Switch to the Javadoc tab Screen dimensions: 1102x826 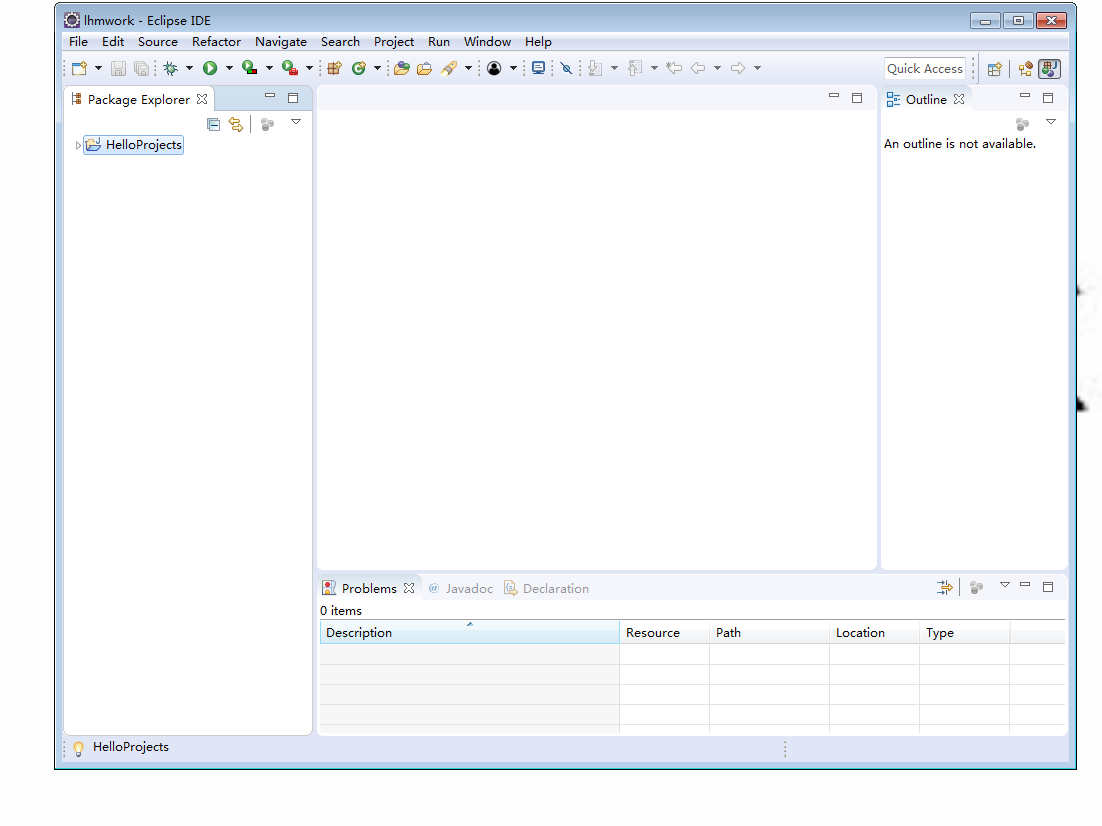click(461, 588)
